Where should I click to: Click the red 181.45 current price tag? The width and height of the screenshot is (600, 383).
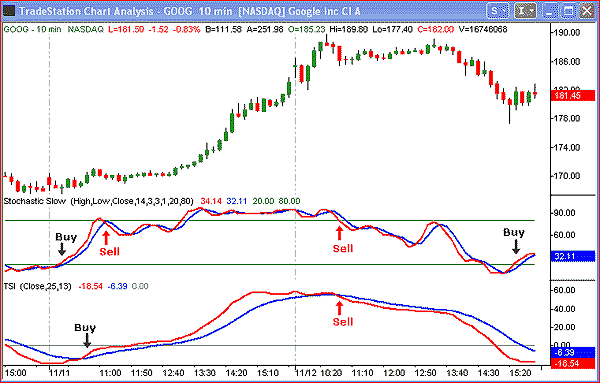[572, 96]
